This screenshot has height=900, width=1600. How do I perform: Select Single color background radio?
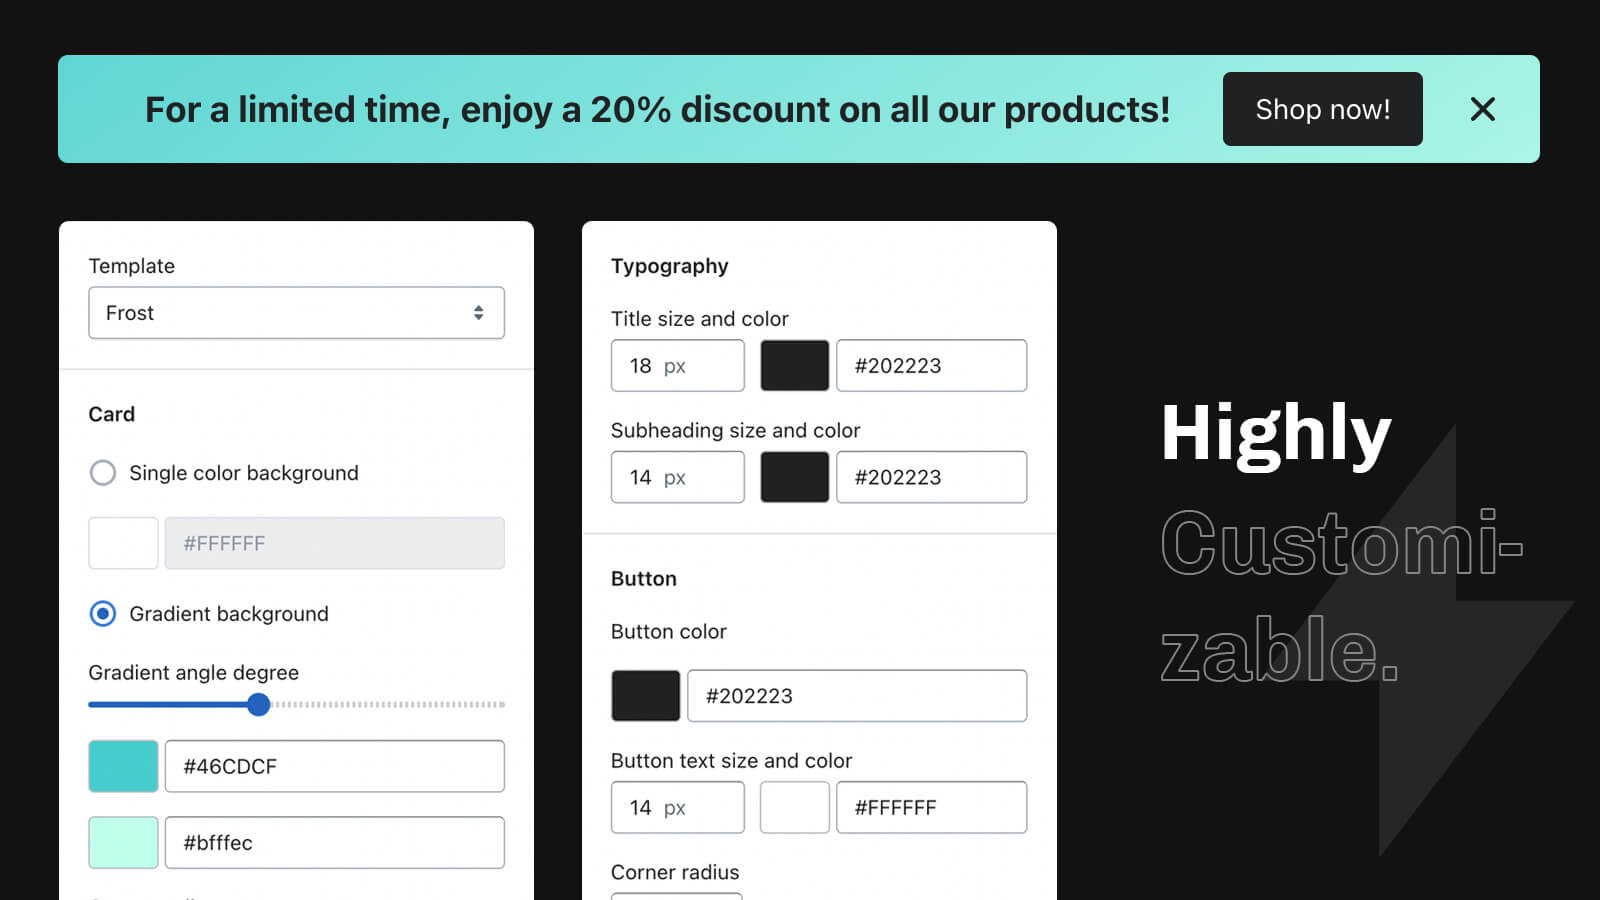(103, 473)
